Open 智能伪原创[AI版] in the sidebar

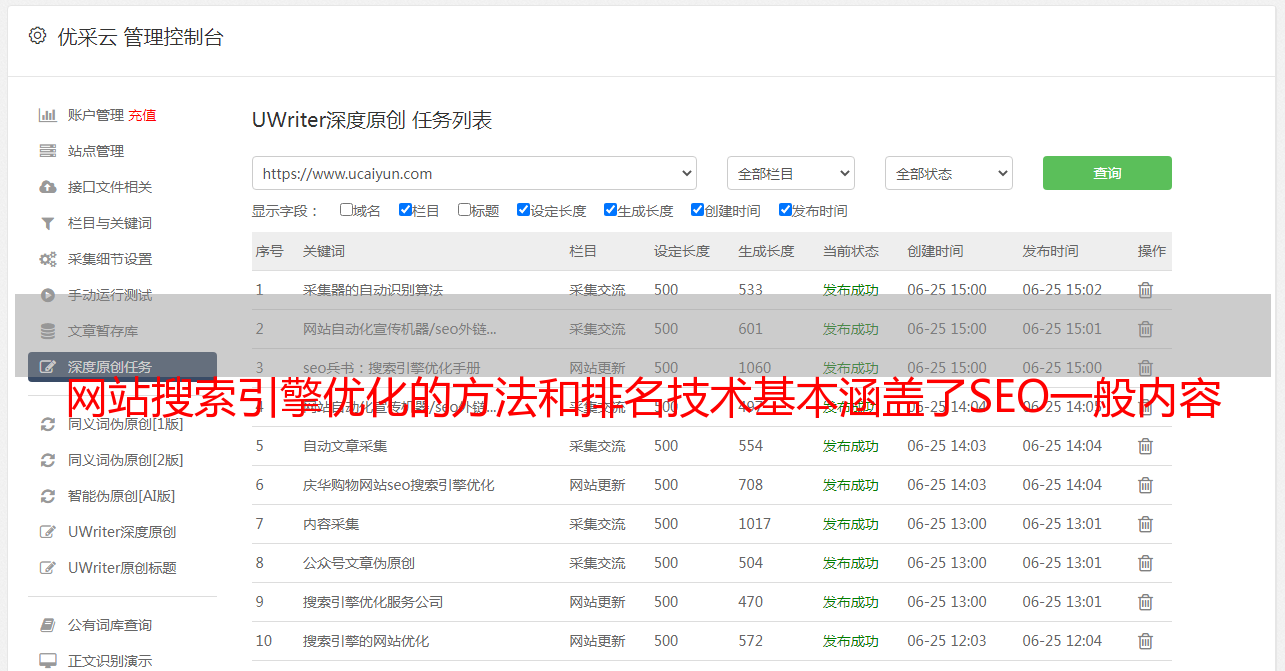121,496
